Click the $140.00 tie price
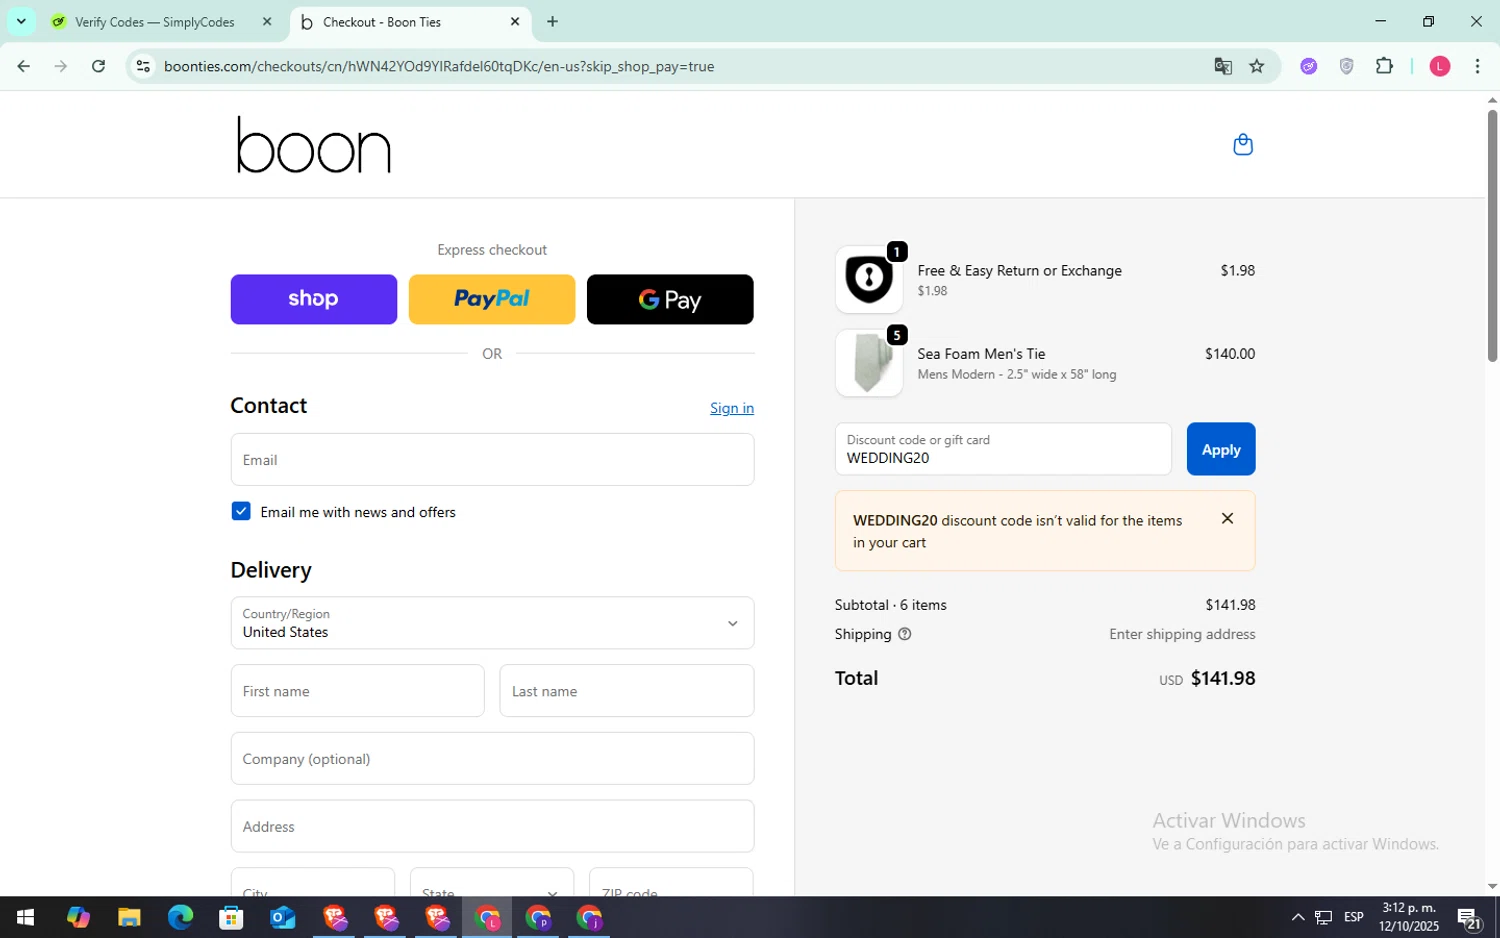This screenshot has width=1500, height=938. click(1230, 354)
